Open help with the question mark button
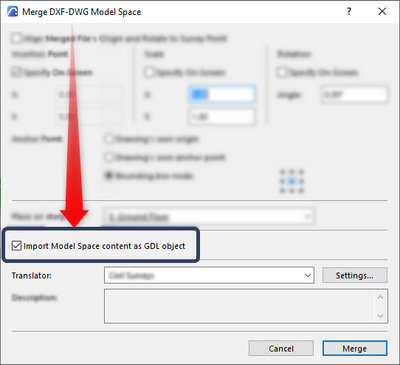 (349, 12)
